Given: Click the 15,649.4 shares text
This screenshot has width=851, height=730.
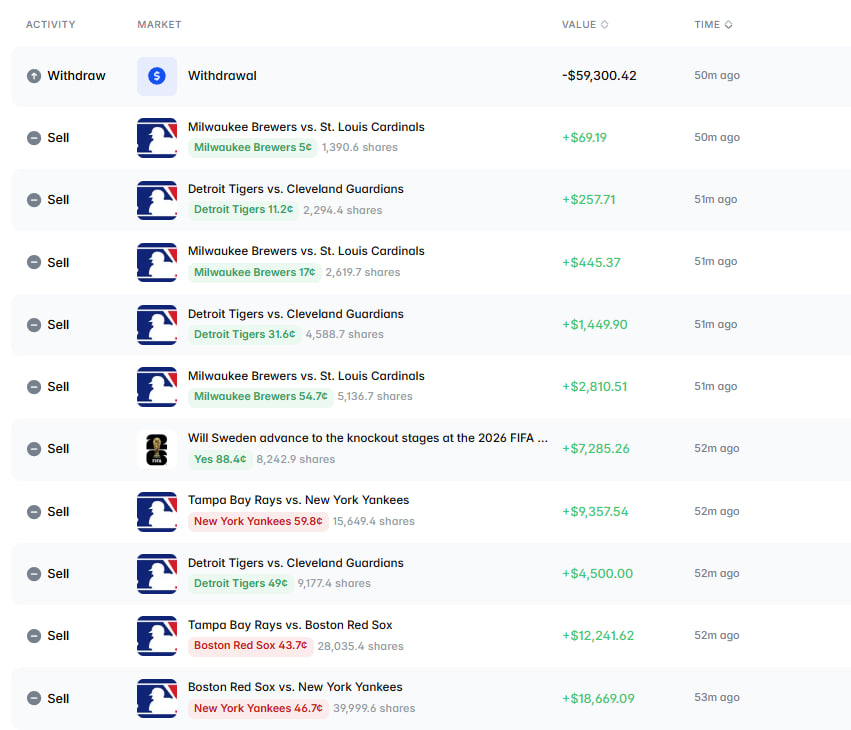Looking at the screenshot, I should click(x=373, y=522).
